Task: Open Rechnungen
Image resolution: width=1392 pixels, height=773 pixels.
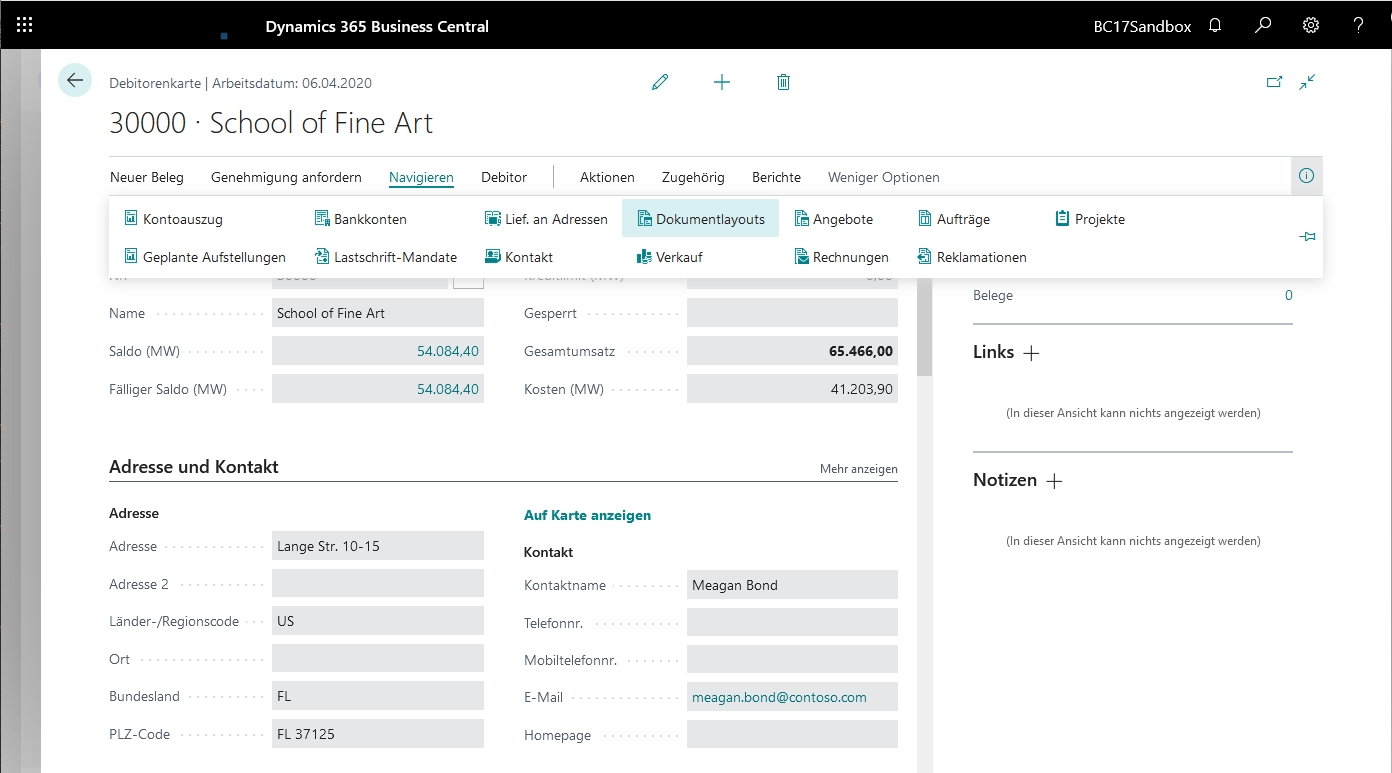Action: (841, 257)
